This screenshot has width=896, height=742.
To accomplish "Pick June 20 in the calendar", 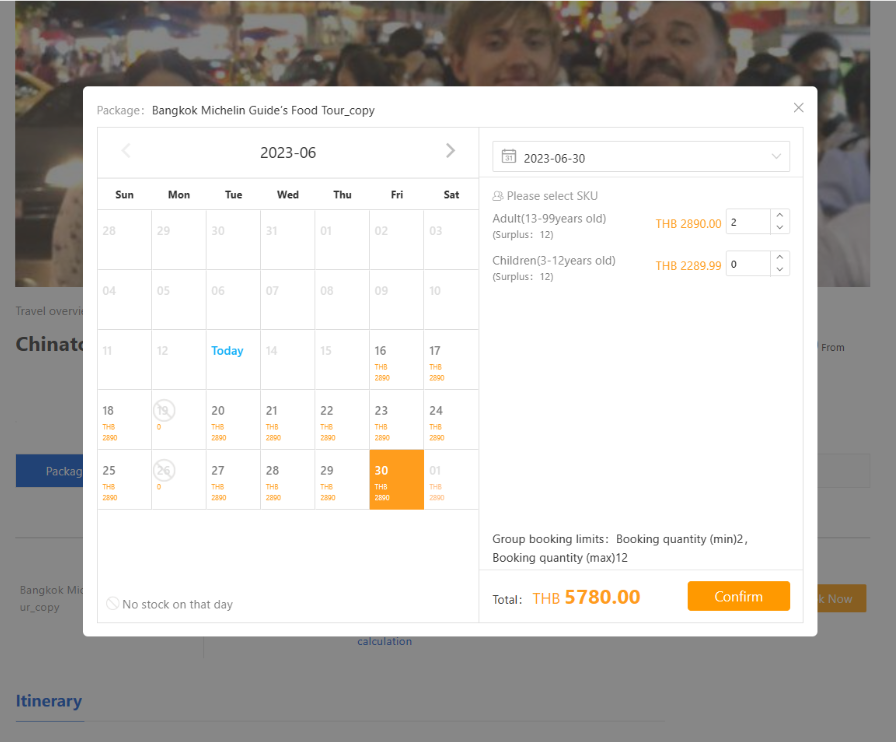I will click(233, 419).
